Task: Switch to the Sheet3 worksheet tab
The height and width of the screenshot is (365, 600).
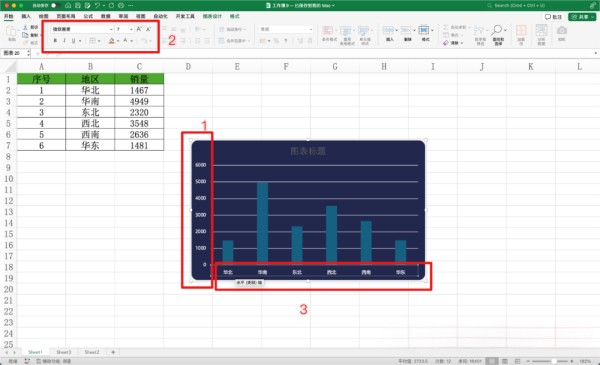Action: [64, 352]
